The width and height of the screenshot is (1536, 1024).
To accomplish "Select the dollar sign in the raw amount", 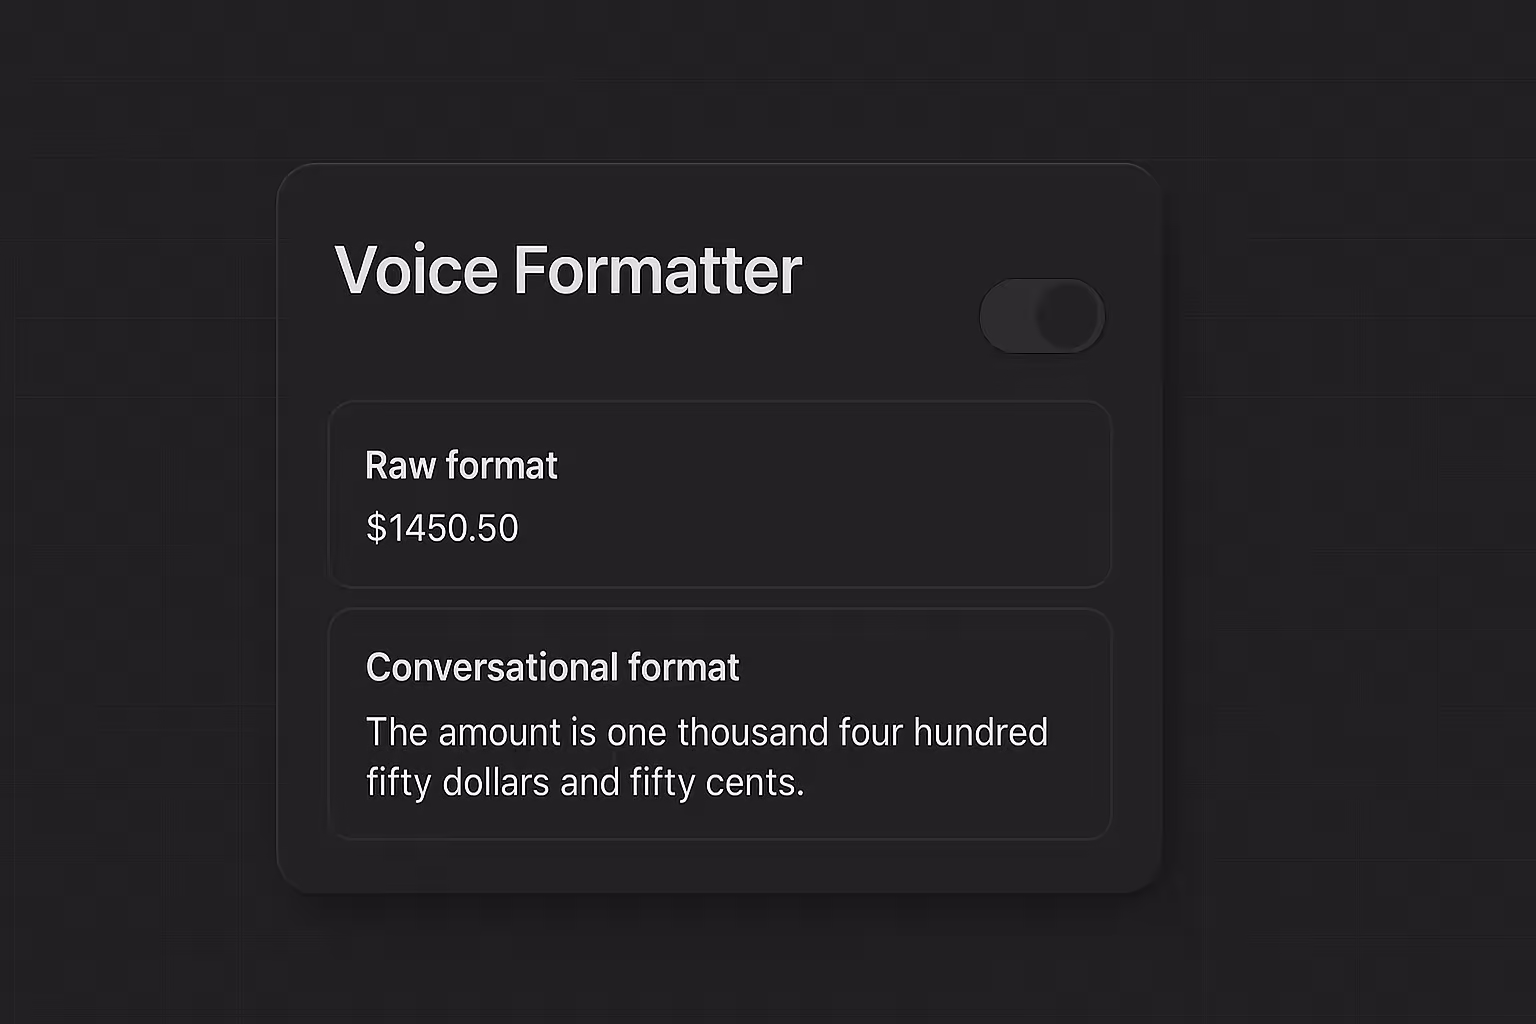I will point(377,528).
